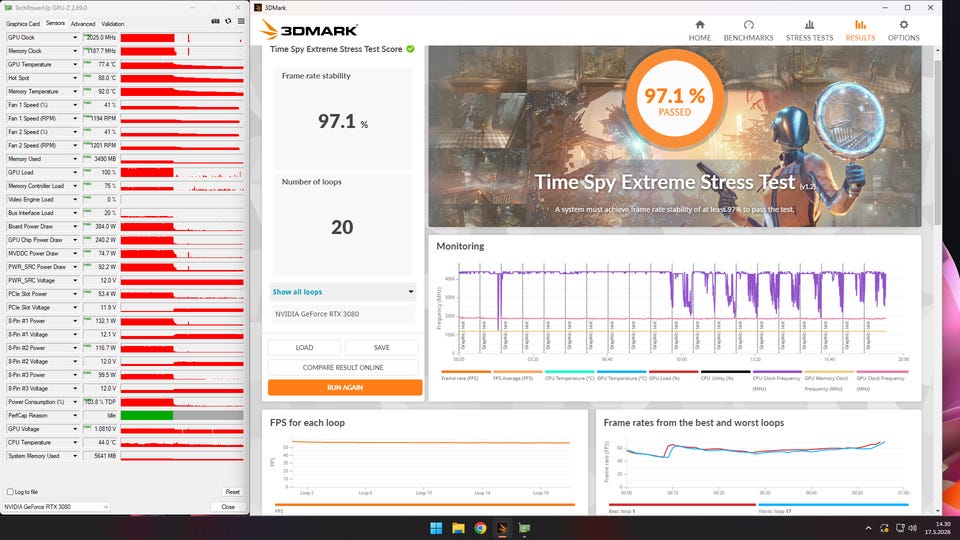Viewport: 960px width, 540px height.
Task: Click the LOAD button
Action: (x=304, y=347)
